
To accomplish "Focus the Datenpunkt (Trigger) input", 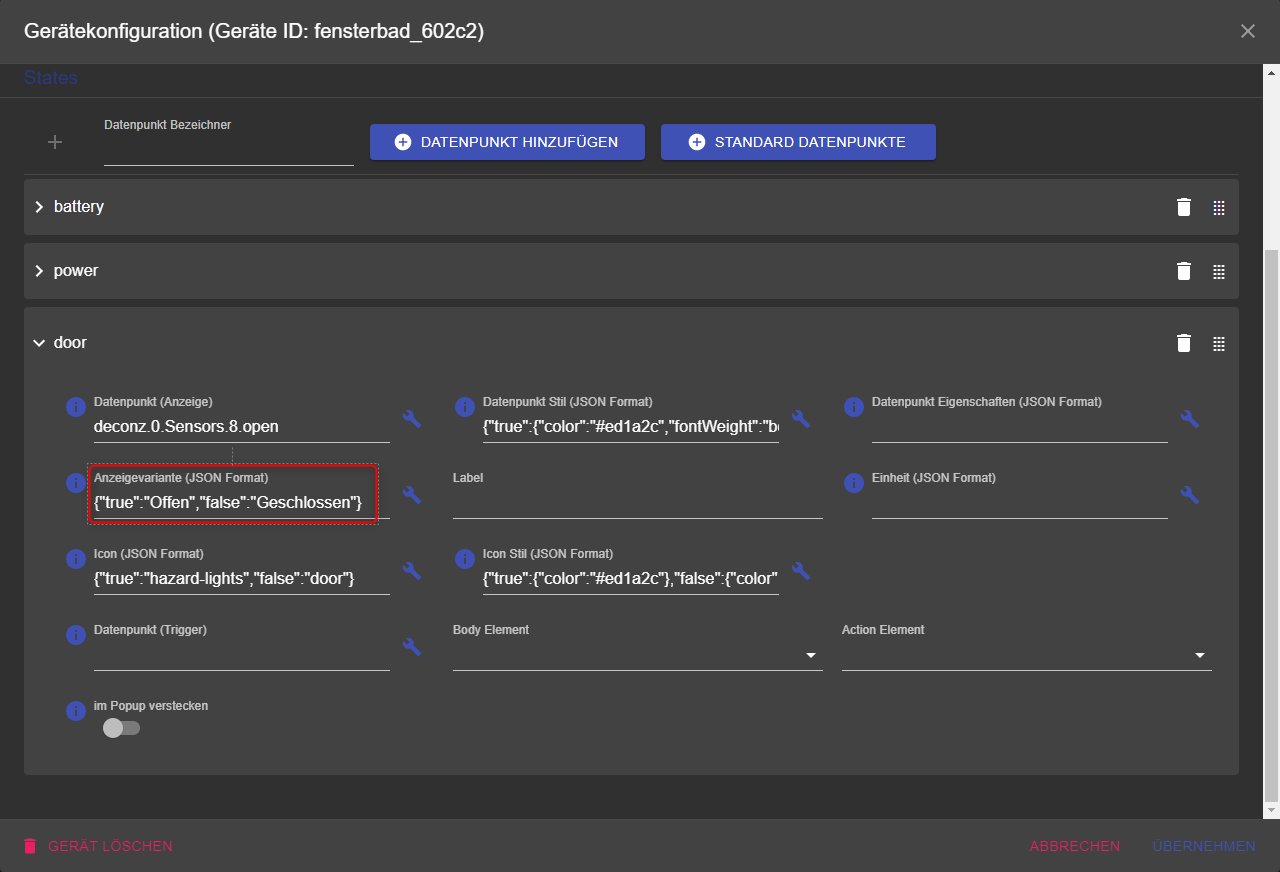I will point(242,655).
